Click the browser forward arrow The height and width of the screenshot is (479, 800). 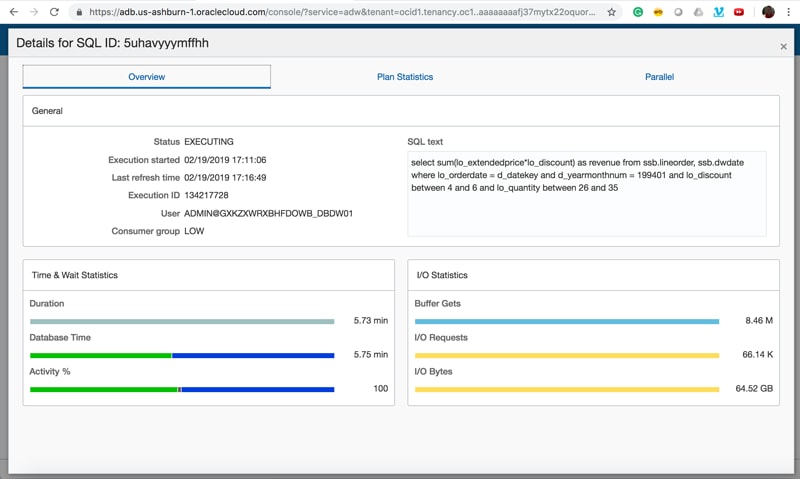pyautogui.click(x=32, y=12)
